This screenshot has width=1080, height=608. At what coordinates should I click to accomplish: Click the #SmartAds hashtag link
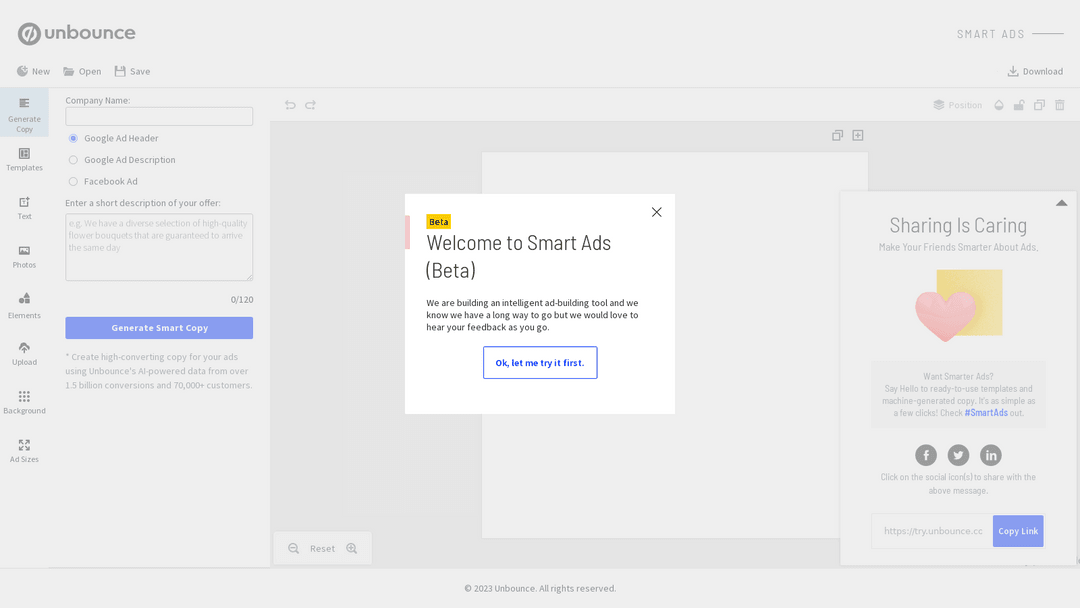(x=986, y=413)
